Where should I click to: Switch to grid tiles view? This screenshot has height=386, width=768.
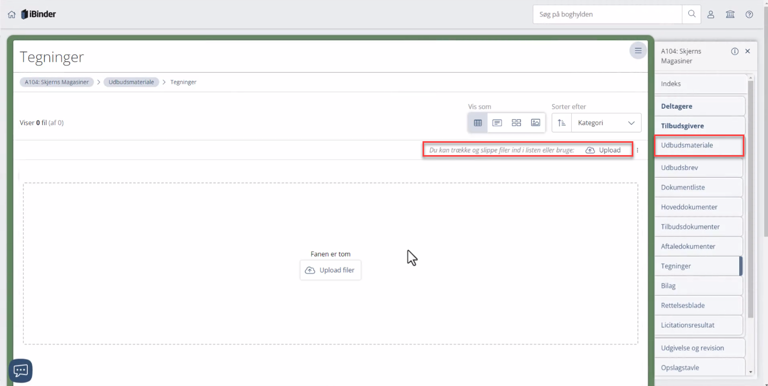pyautogui.click(x=516, y=123)
